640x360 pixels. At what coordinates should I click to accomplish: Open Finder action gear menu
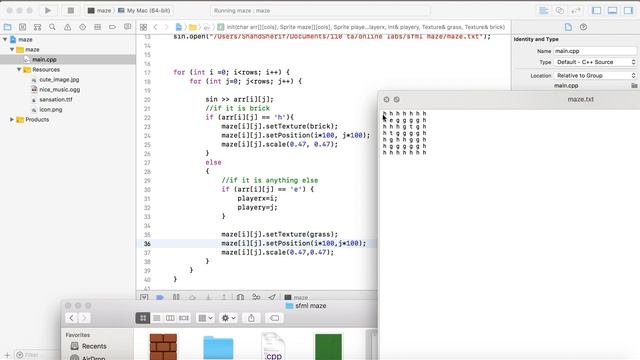[229, 318]
